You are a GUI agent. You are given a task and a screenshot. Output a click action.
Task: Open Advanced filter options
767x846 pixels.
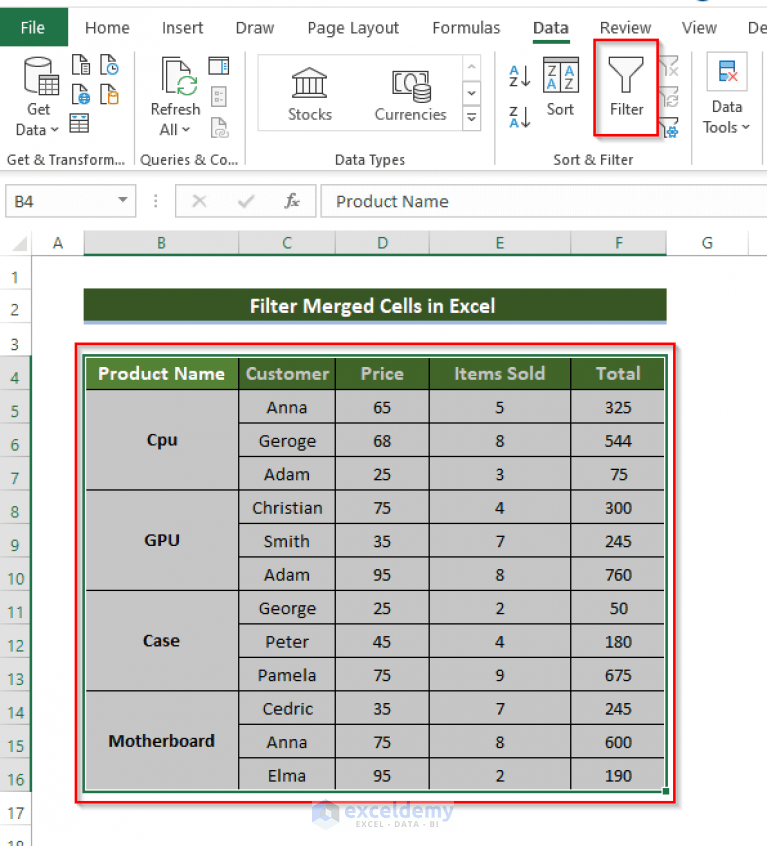coord(669,128)
